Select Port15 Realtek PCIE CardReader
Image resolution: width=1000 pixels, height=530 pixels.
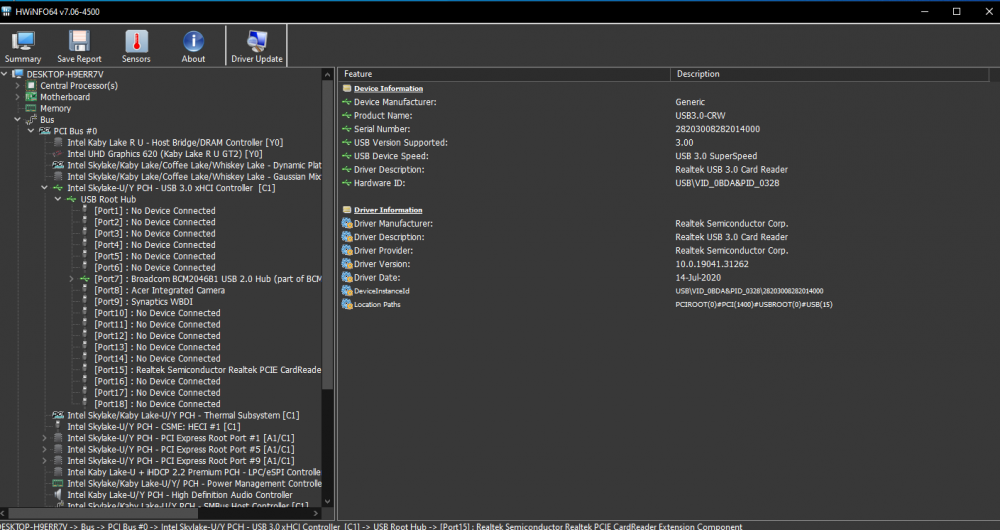(207, 370)
